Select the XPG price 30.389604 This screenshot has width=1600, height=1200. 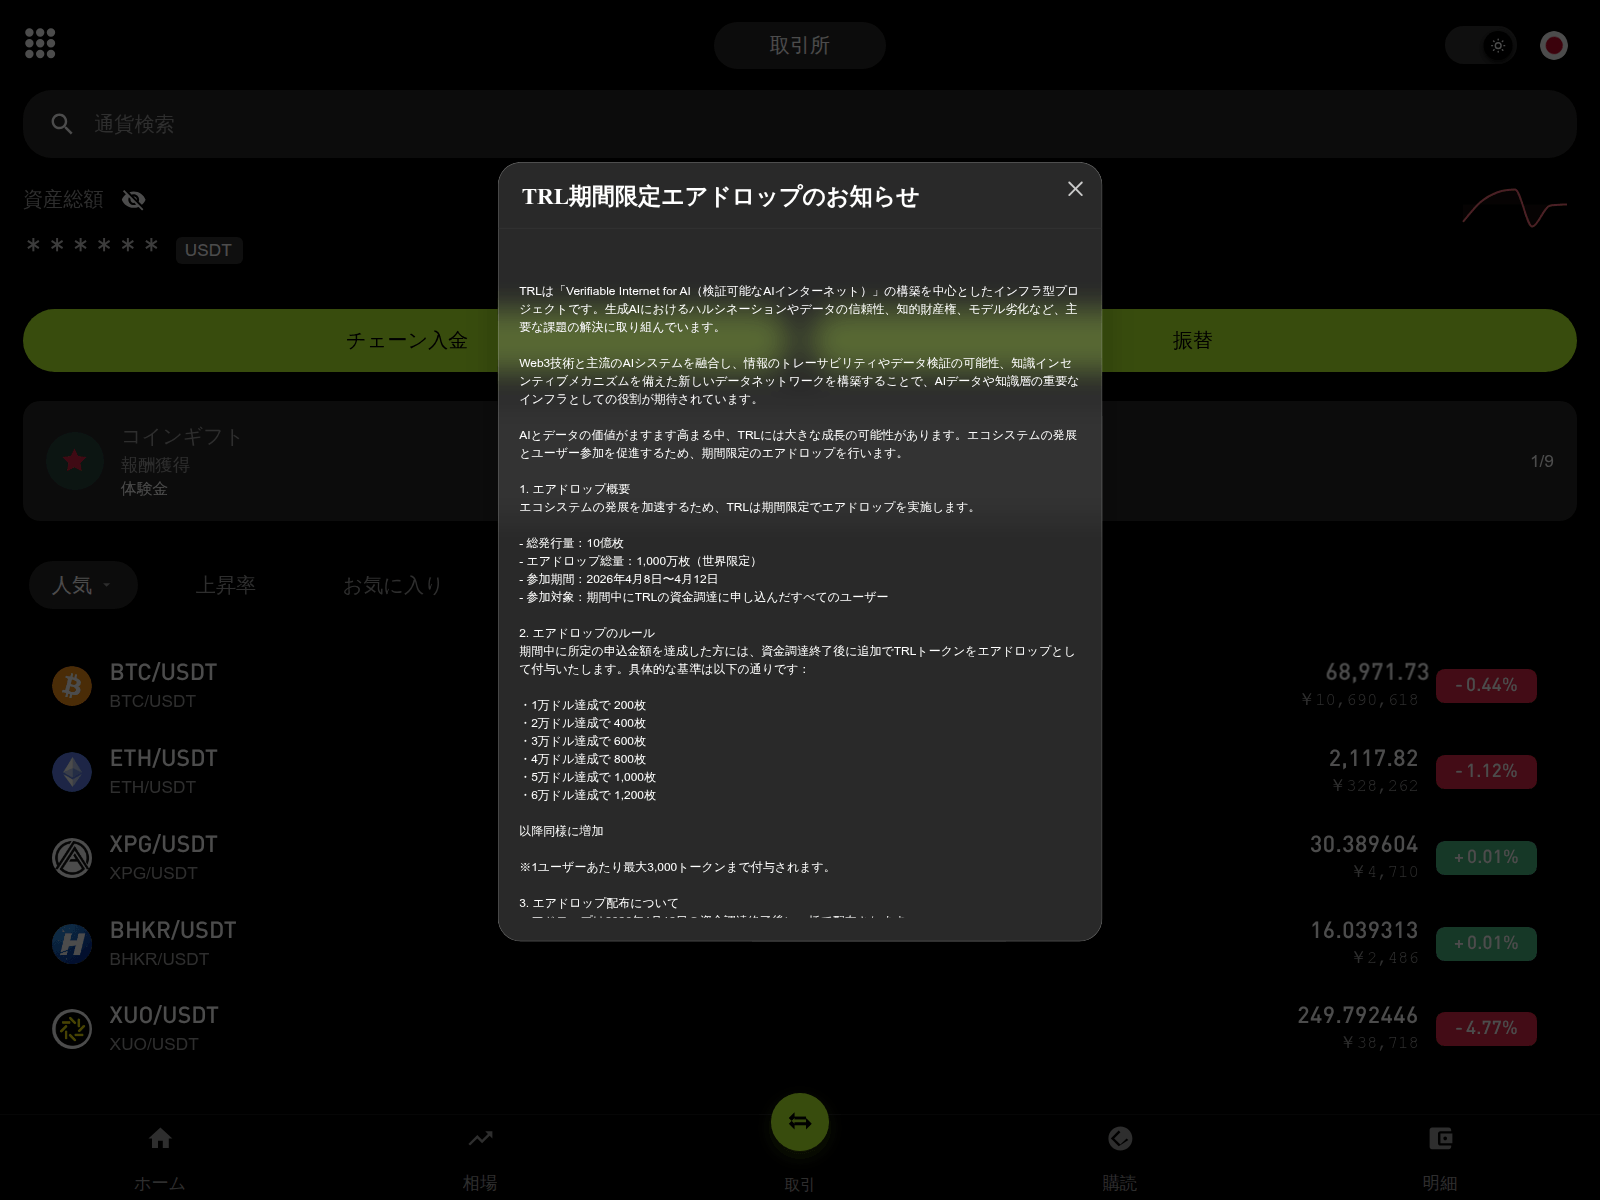pos(1364,844)
